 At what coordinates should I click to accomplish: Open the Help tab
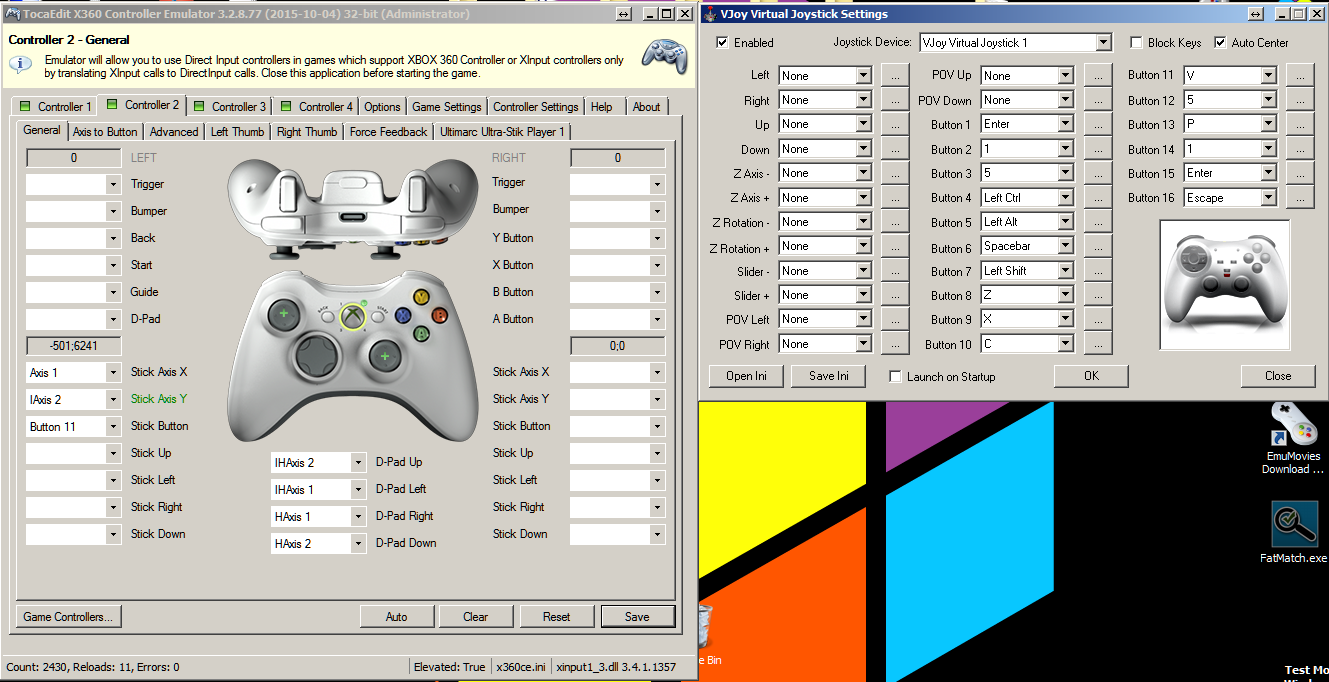[x=602, y=107]
